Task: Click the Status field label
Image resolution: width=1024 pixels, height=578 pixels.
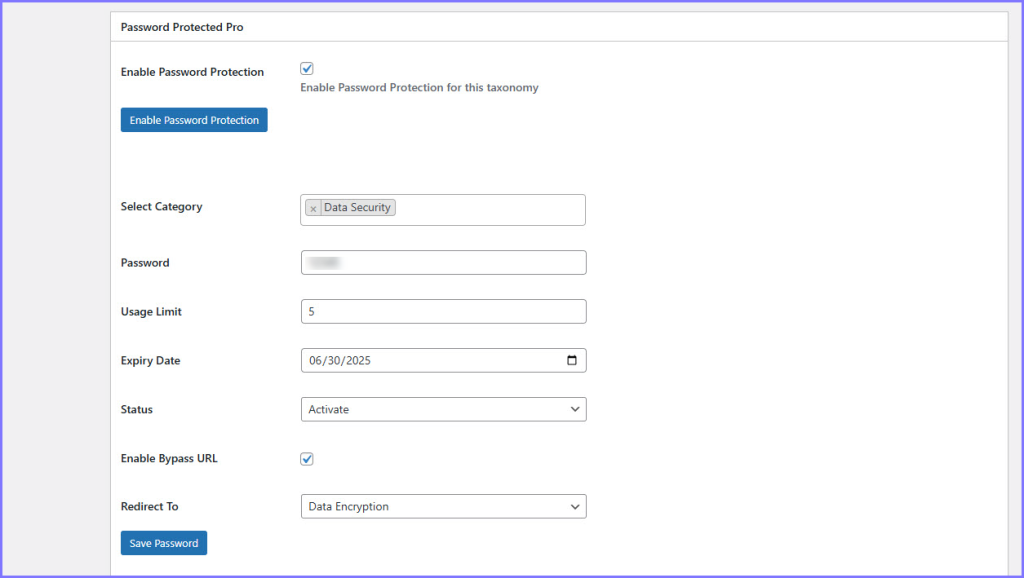Action: (137, 410)
